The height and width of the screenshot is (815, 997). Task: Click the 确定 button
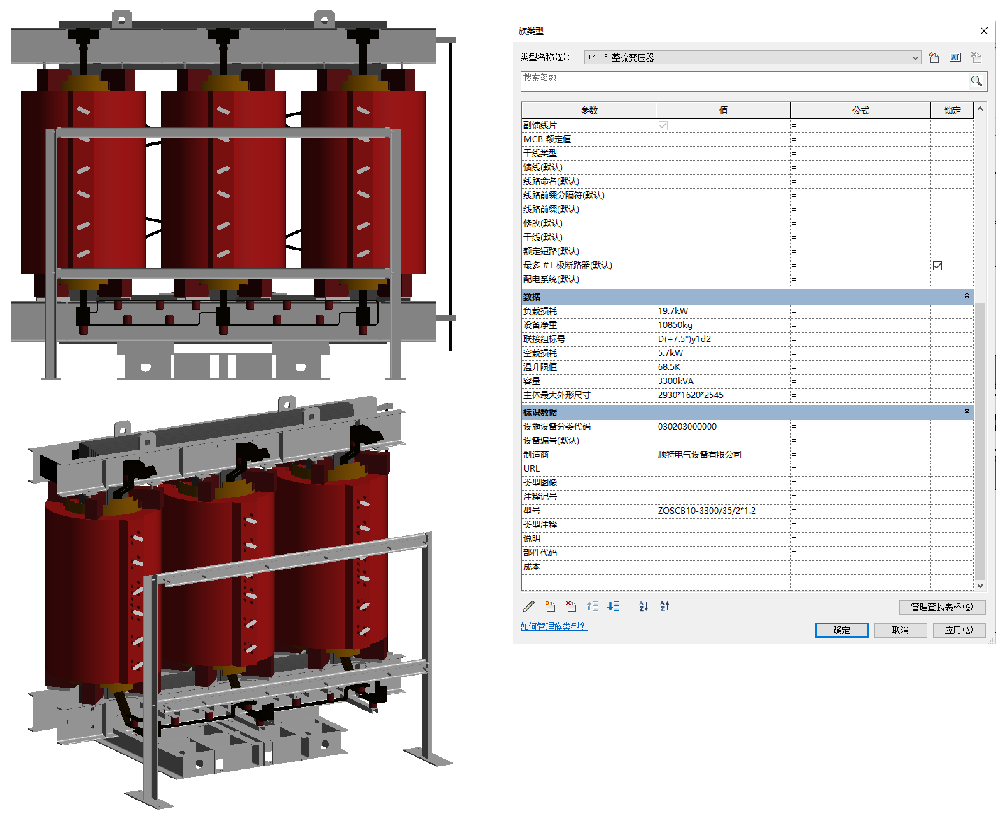pos(840,630)
